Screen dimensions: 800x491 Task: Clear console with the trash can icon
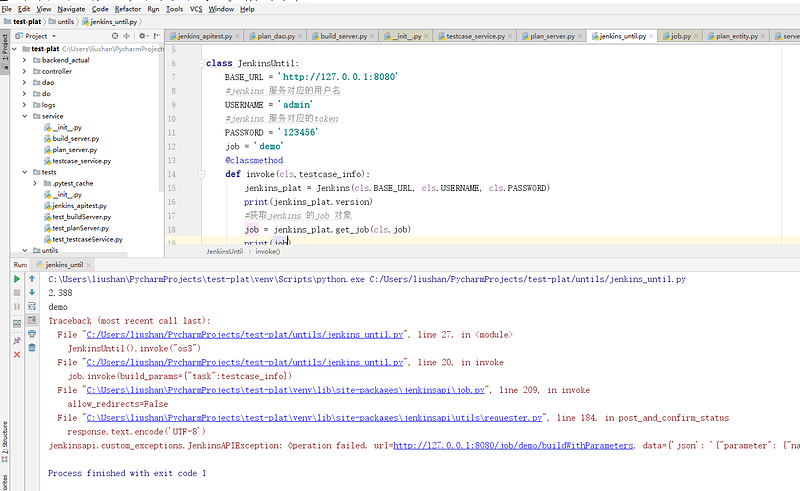point(32,348)
